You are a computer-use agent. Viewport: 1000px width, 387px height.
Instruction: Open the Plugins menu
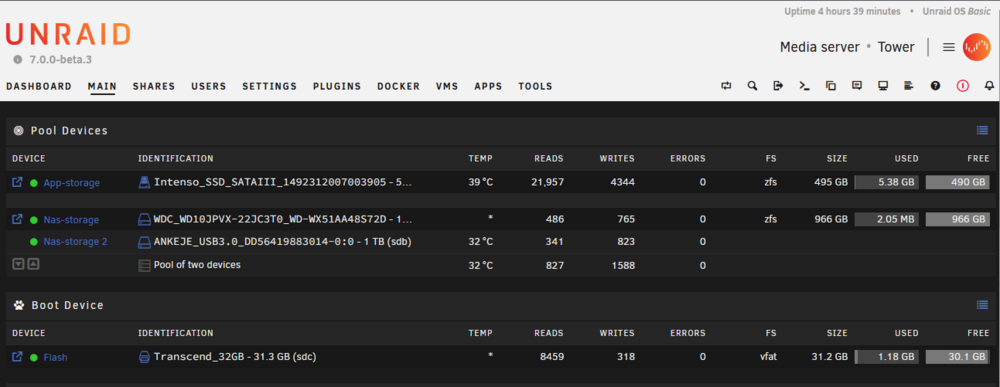tap(337, 86)
